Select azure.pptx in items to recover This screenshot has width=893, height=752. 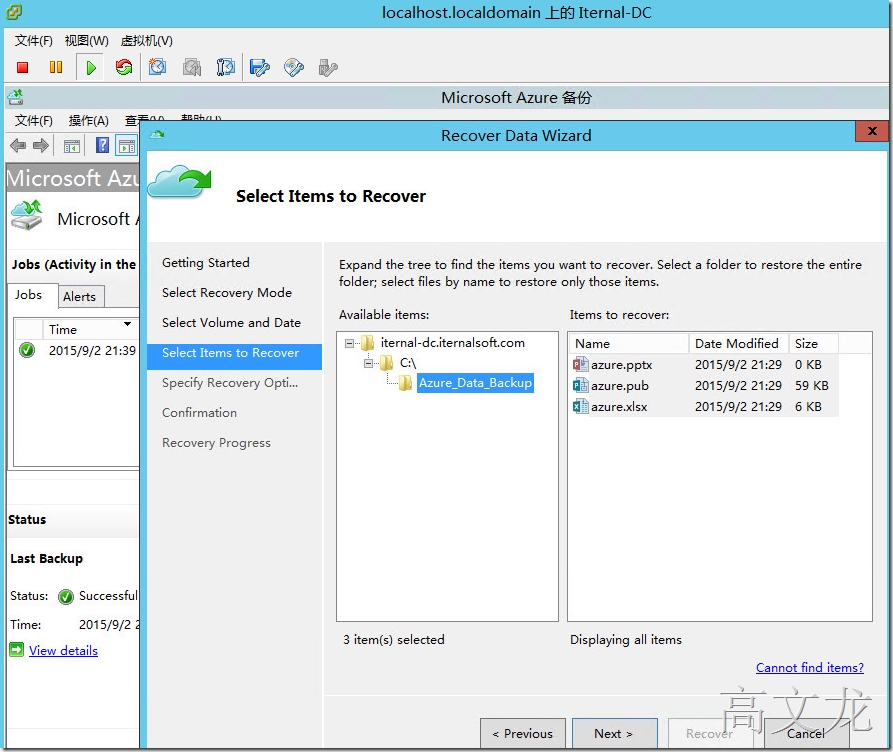[x=621, y=365]
